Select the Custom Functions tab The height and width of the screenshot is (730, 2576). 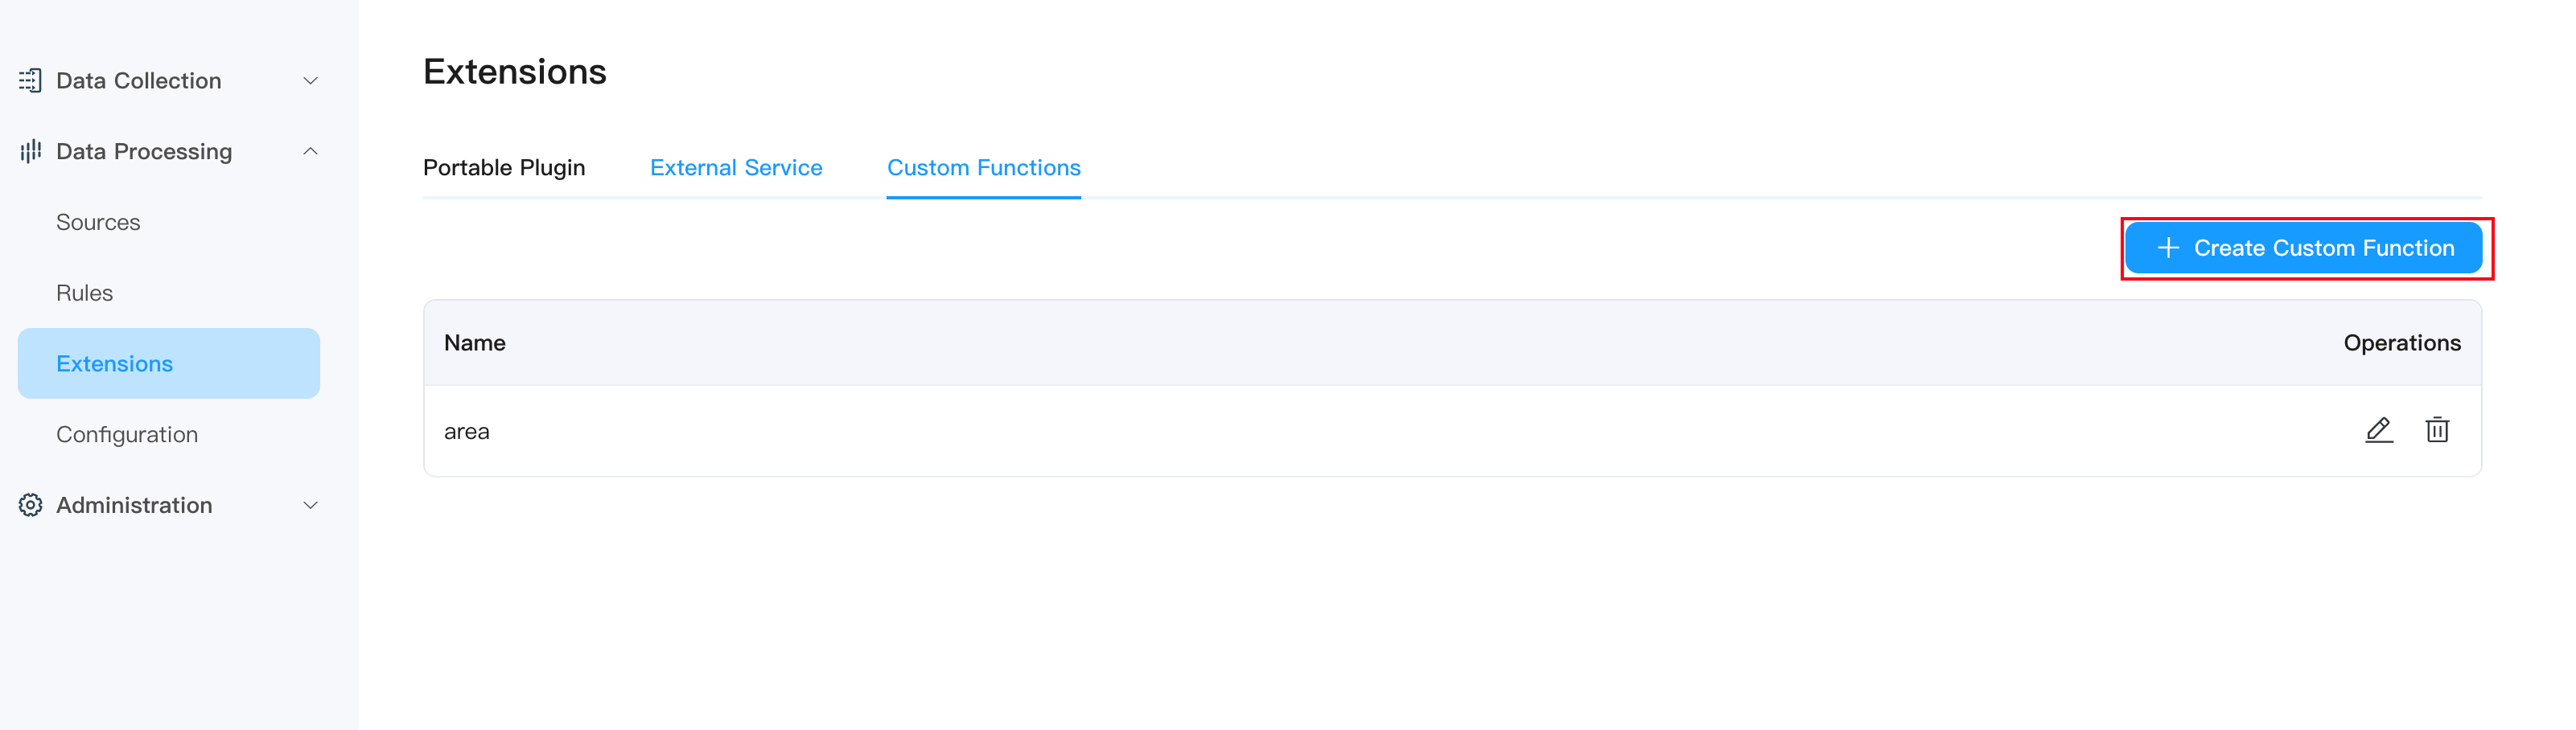[983, 168]
